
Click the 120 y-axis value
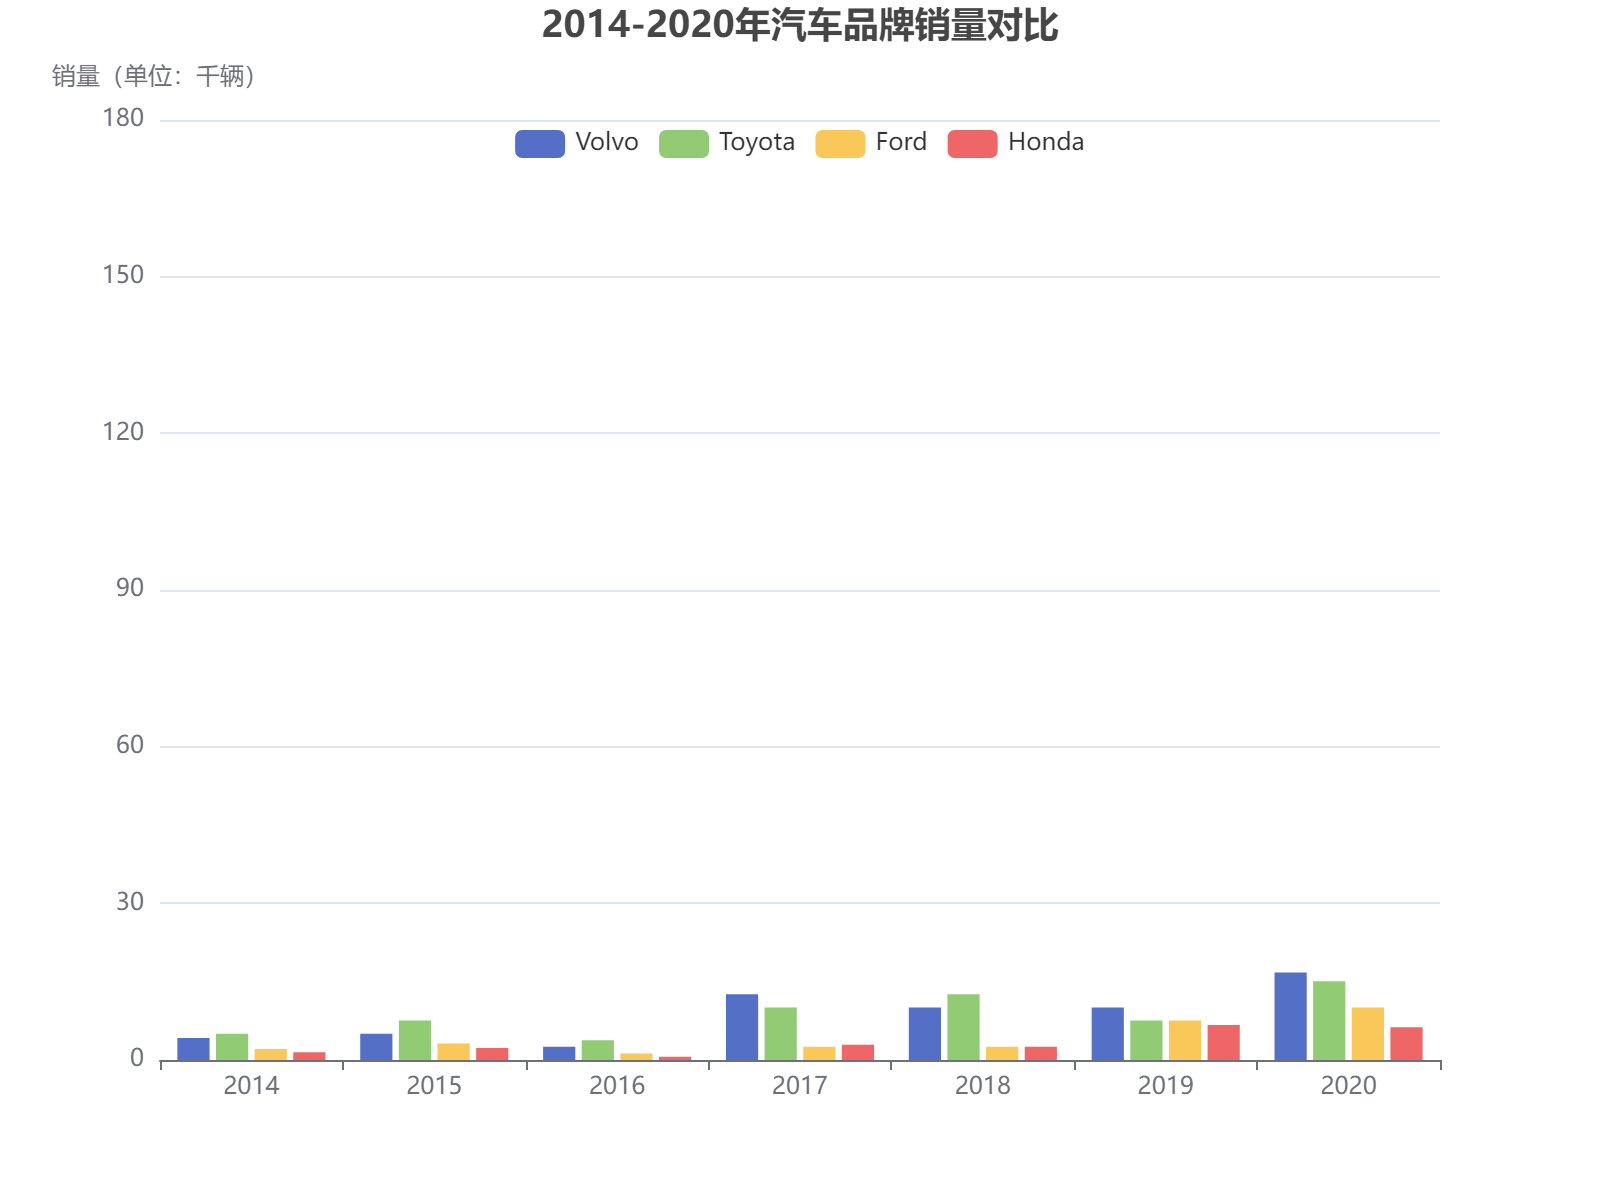click(x=123, y=432)
